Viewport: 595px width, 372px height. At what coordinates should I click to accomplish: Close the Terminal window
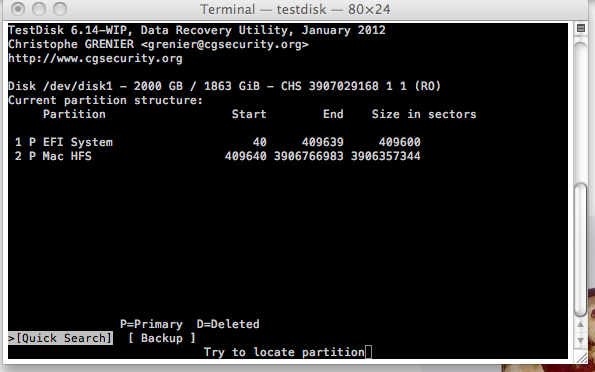tap(17, 9)
